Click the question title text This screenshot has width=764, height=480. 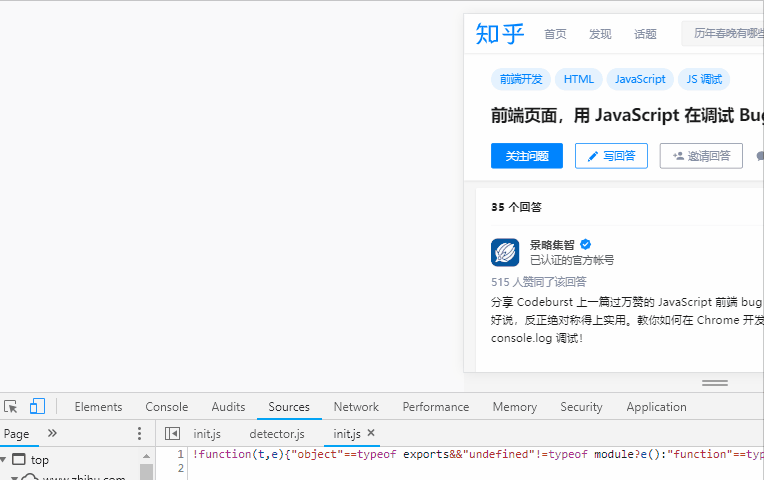pyautogui.click(x=627, y=115)
